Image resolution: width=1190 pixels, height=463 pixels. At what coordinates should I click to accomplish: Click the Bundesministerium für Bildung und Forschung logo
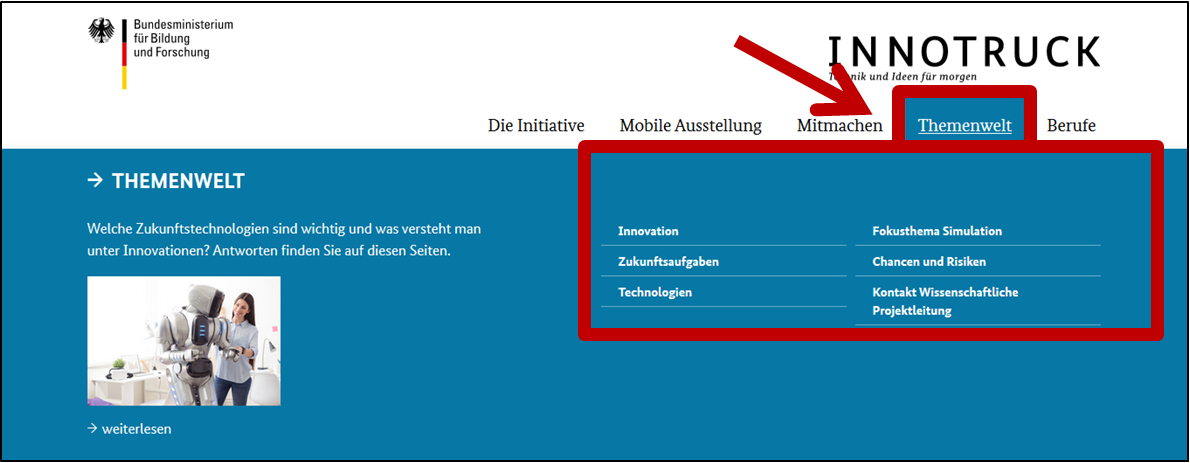[x=161, y=53]
